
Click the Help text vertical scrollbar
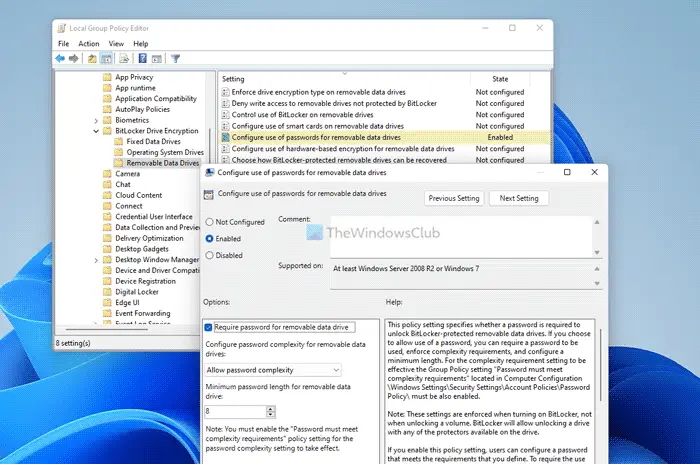[600, 365]
